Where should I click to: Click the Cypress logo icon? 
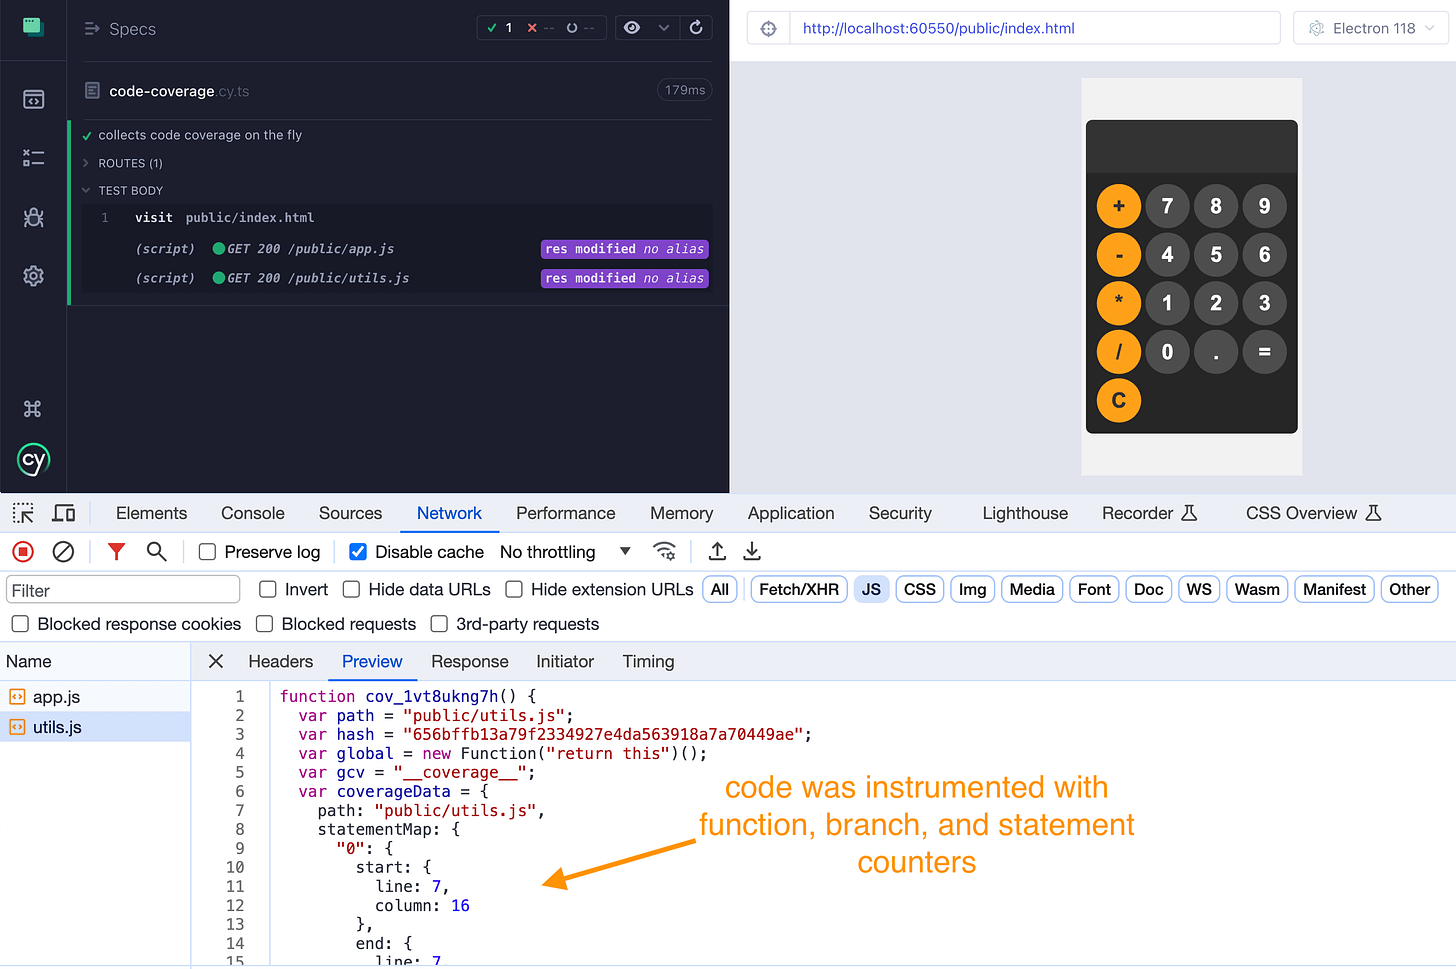(33, 460)
